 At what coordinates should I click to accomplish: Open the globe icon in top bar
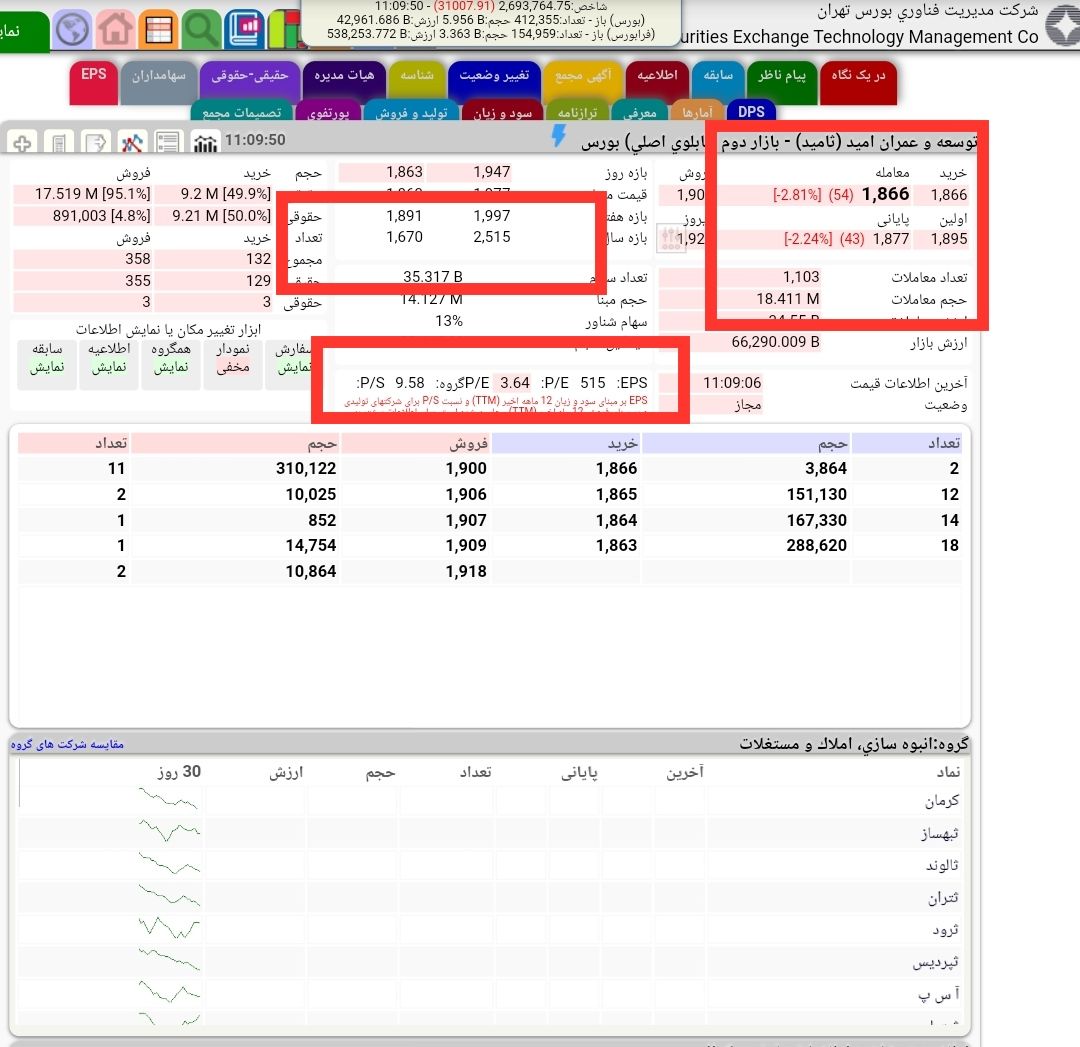pyautogui.click(x=72, y=30)
